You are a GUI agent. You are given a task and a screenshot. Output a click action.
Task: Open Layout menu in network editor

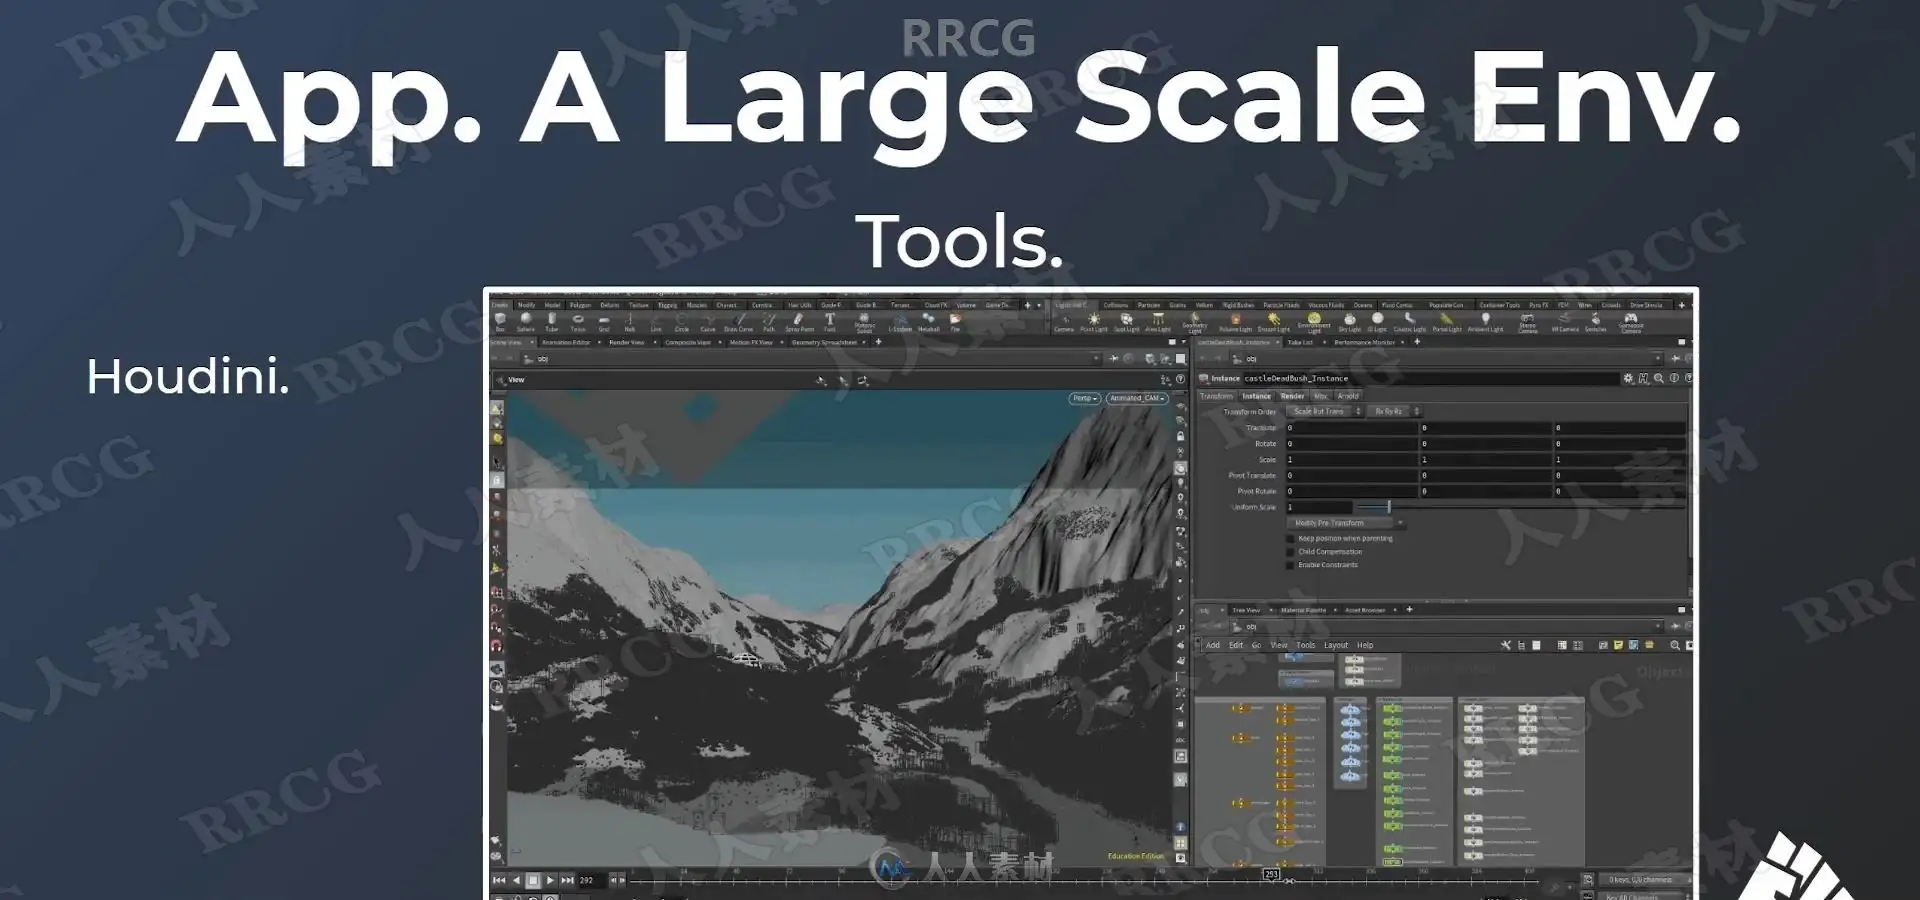pos(1336,645)
